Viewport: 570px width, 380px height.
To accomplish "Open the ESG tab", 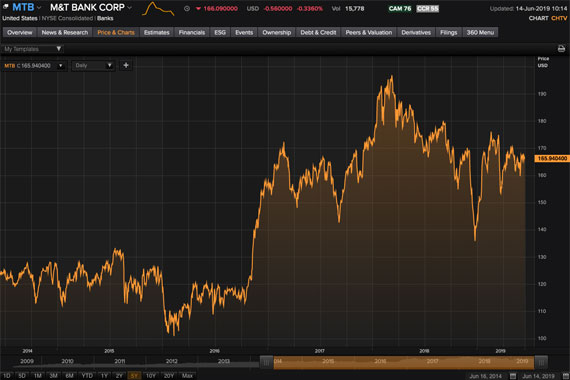I will 220,32.
